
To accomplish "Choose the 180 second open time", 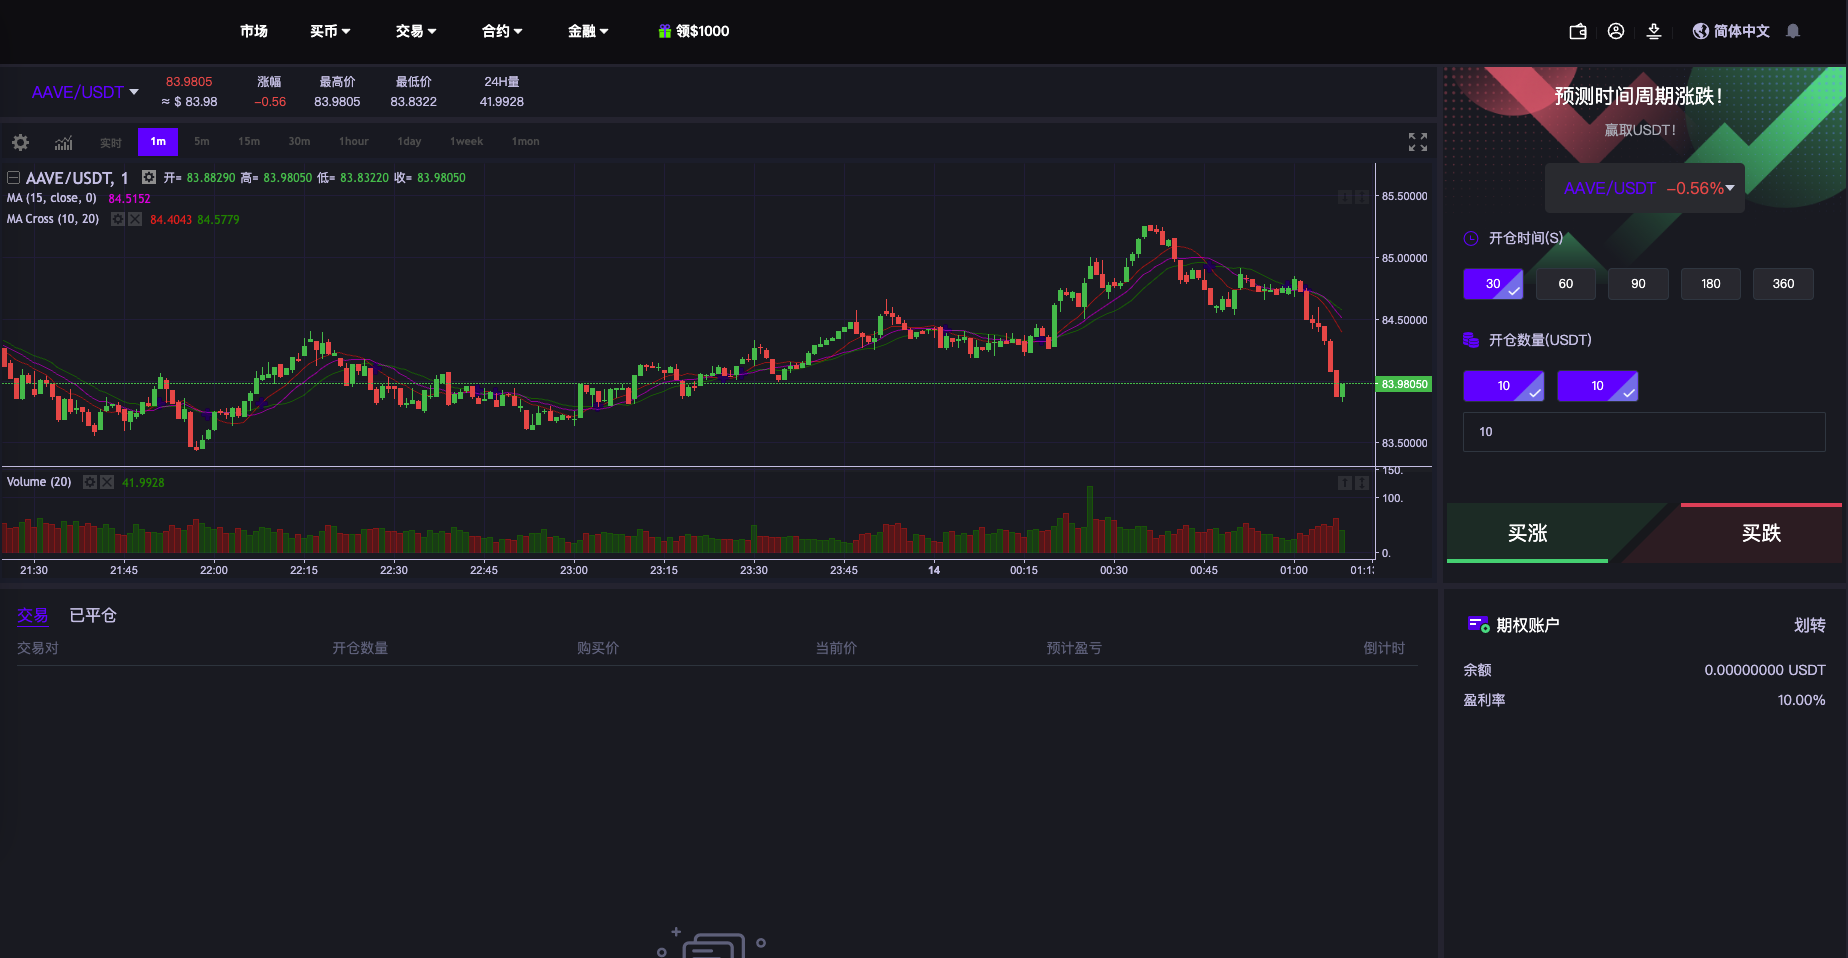I will (x=1710, y=284).
